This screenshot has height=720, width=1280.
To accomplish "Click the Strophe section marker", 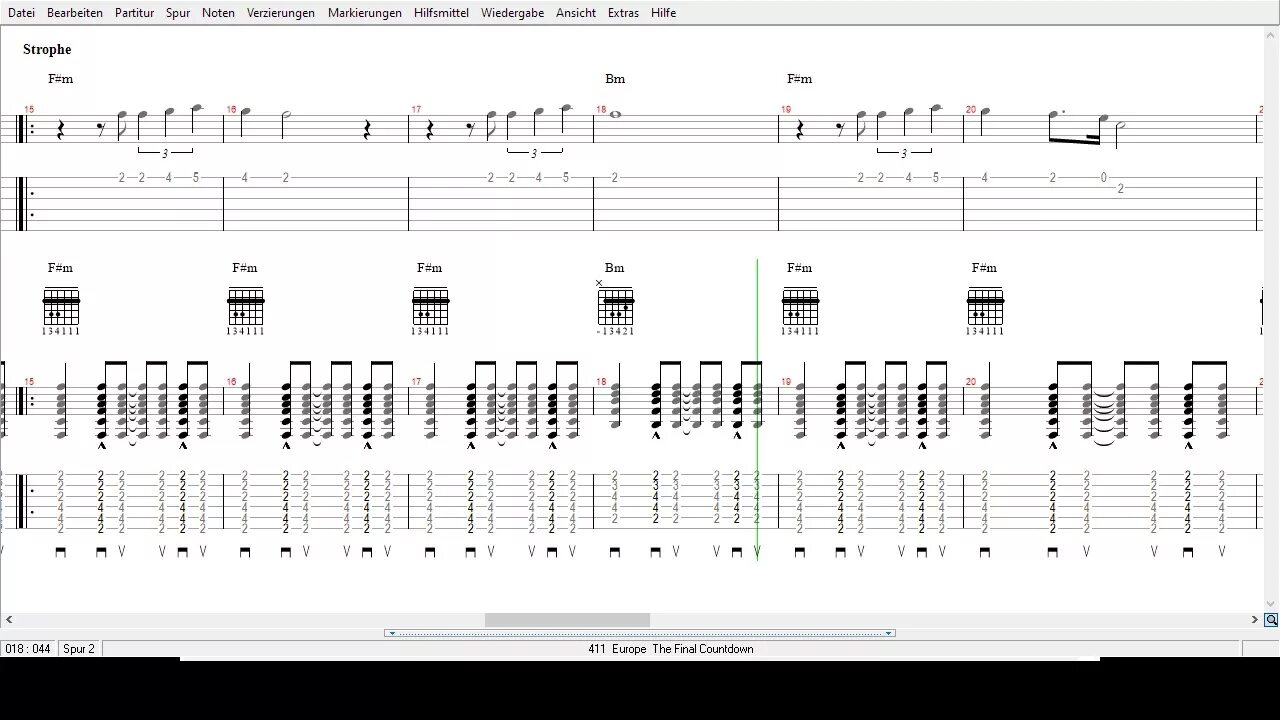I will (47, 49).
